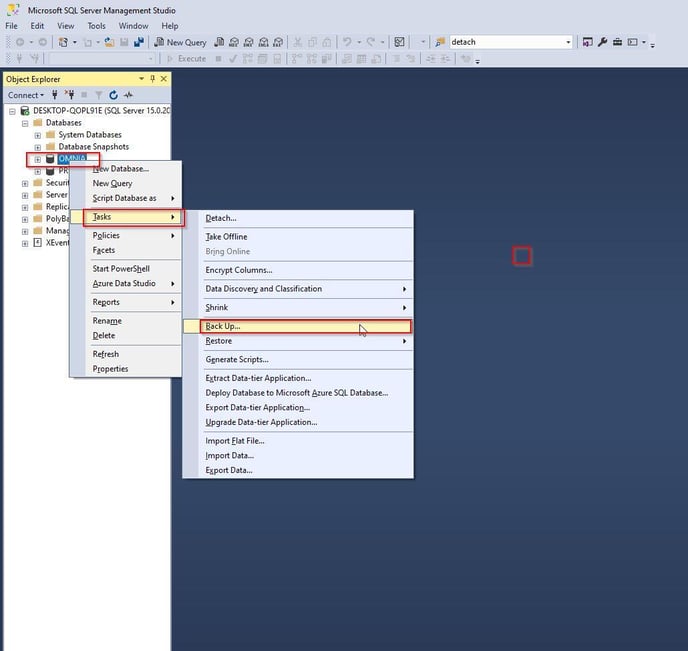The width and height of the screenshot is (688, 651).
Task: Click the New Project toolbar icon
Action: (x=63, y=42)
